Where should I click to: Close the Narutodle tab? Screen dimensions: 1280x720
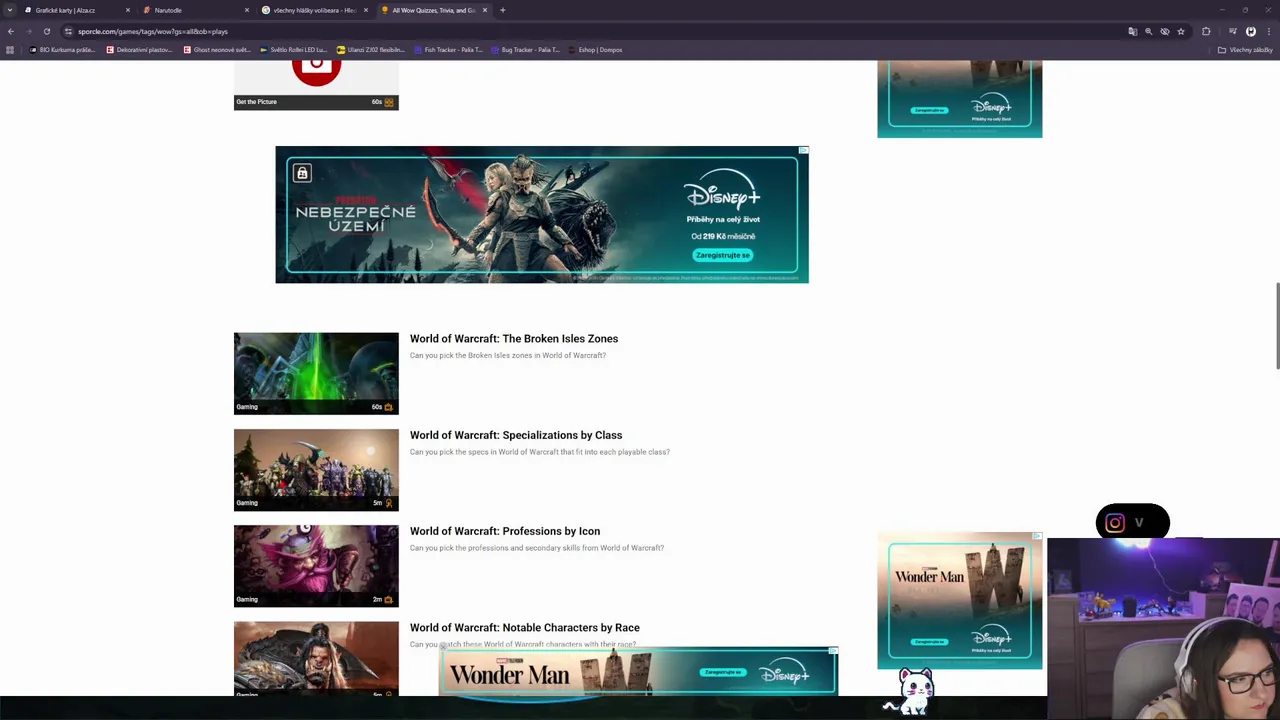247,10
